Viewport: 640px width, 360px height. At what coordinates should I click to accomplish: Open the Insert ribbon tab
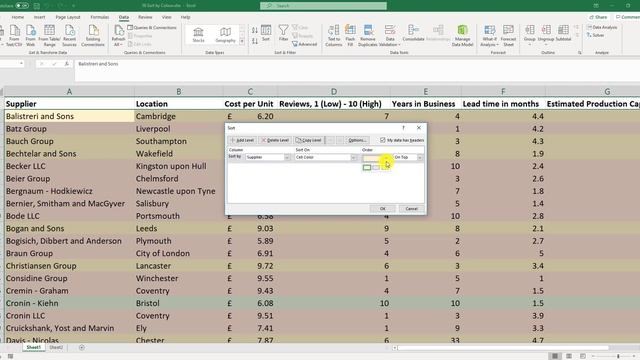click(40, 17)
